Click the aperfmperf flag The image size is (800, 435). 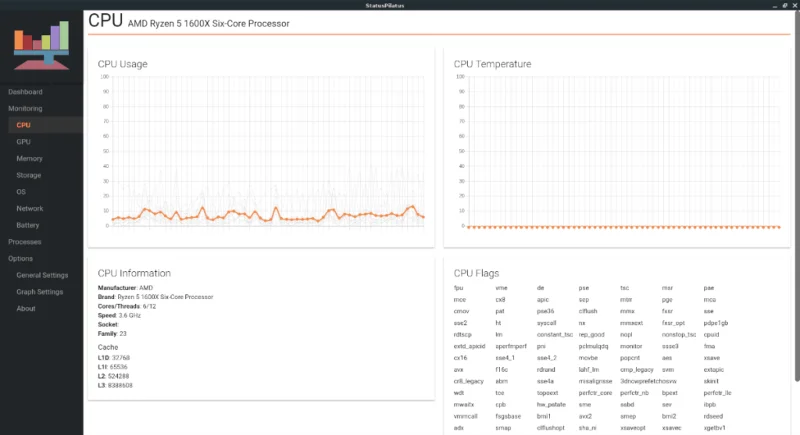click(511, 346)
